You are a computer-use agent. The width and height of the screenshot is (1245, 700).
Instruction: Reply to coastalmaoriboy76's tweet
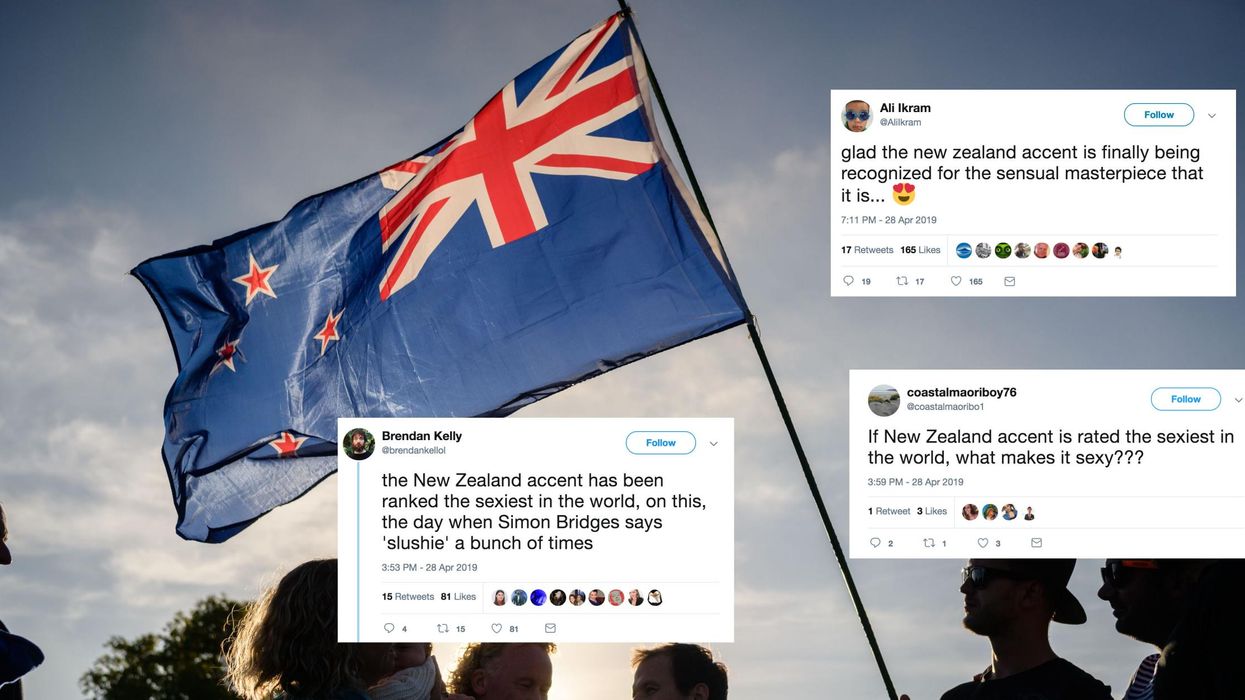pyautogui.click(x=875, y=543)
